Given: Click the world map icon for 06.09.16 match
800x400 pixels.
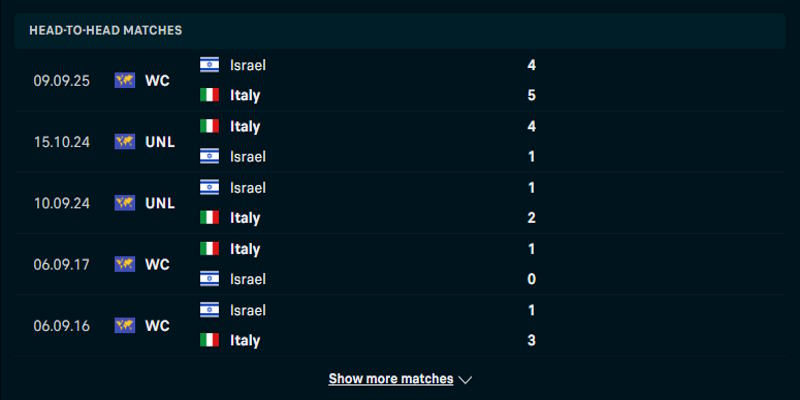Looking at the screenshot, I should click(125, 325).
